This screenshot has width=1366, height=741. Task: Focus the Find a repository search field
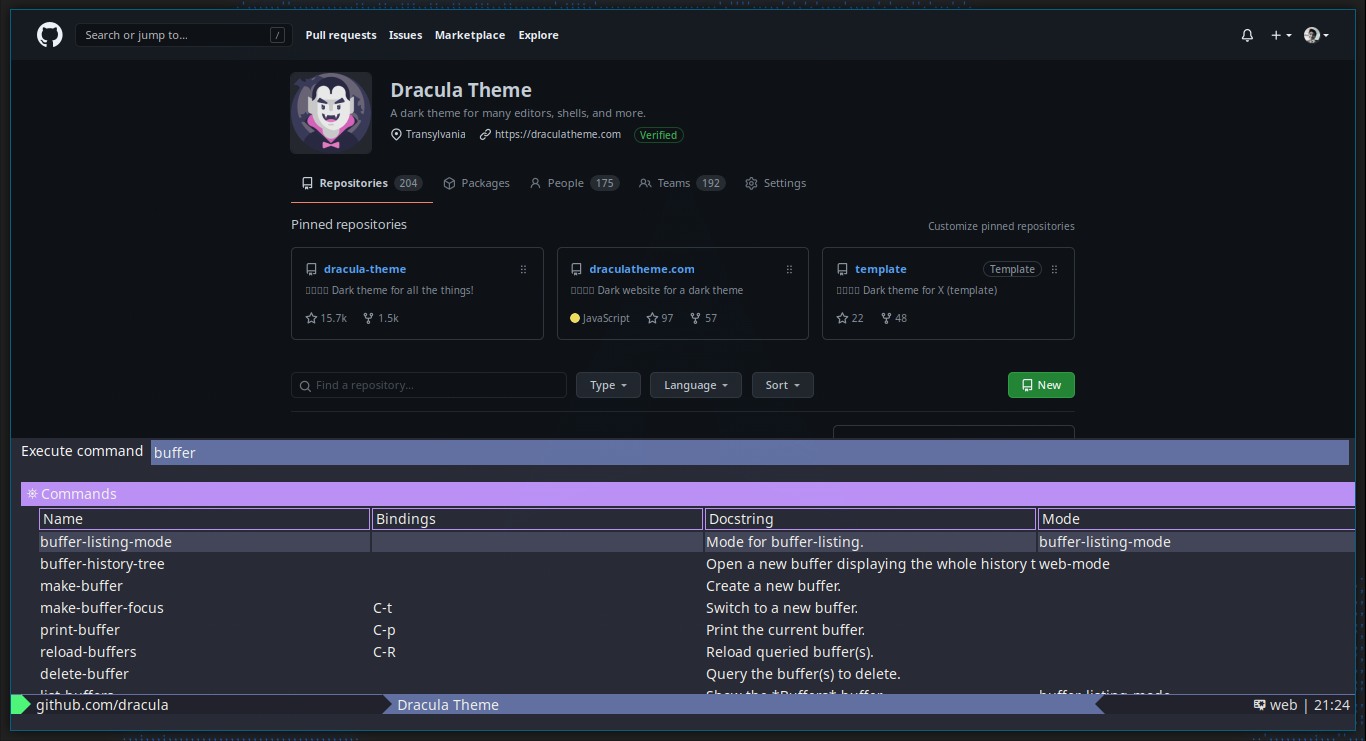(x=429, y=385)
